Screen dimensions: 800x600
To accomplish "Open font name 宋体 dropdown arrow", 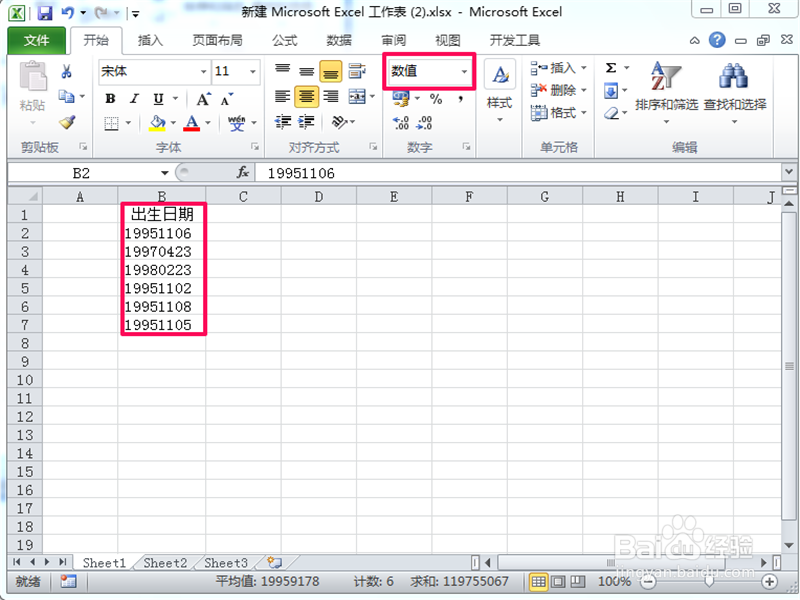I will click(x=203, y=71).
